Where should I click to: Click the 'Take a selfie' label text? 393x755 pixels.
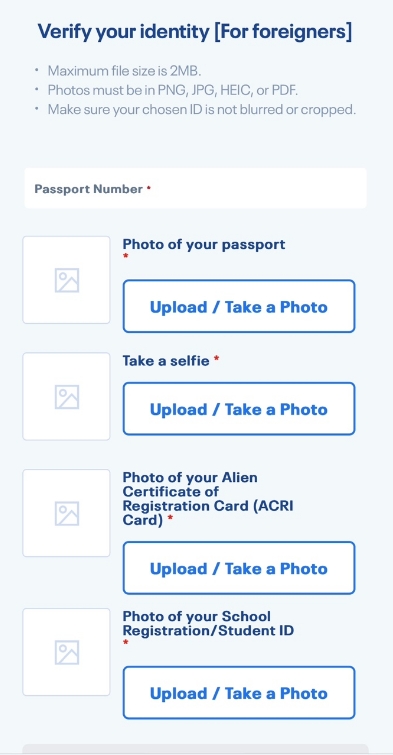(166, 360)
